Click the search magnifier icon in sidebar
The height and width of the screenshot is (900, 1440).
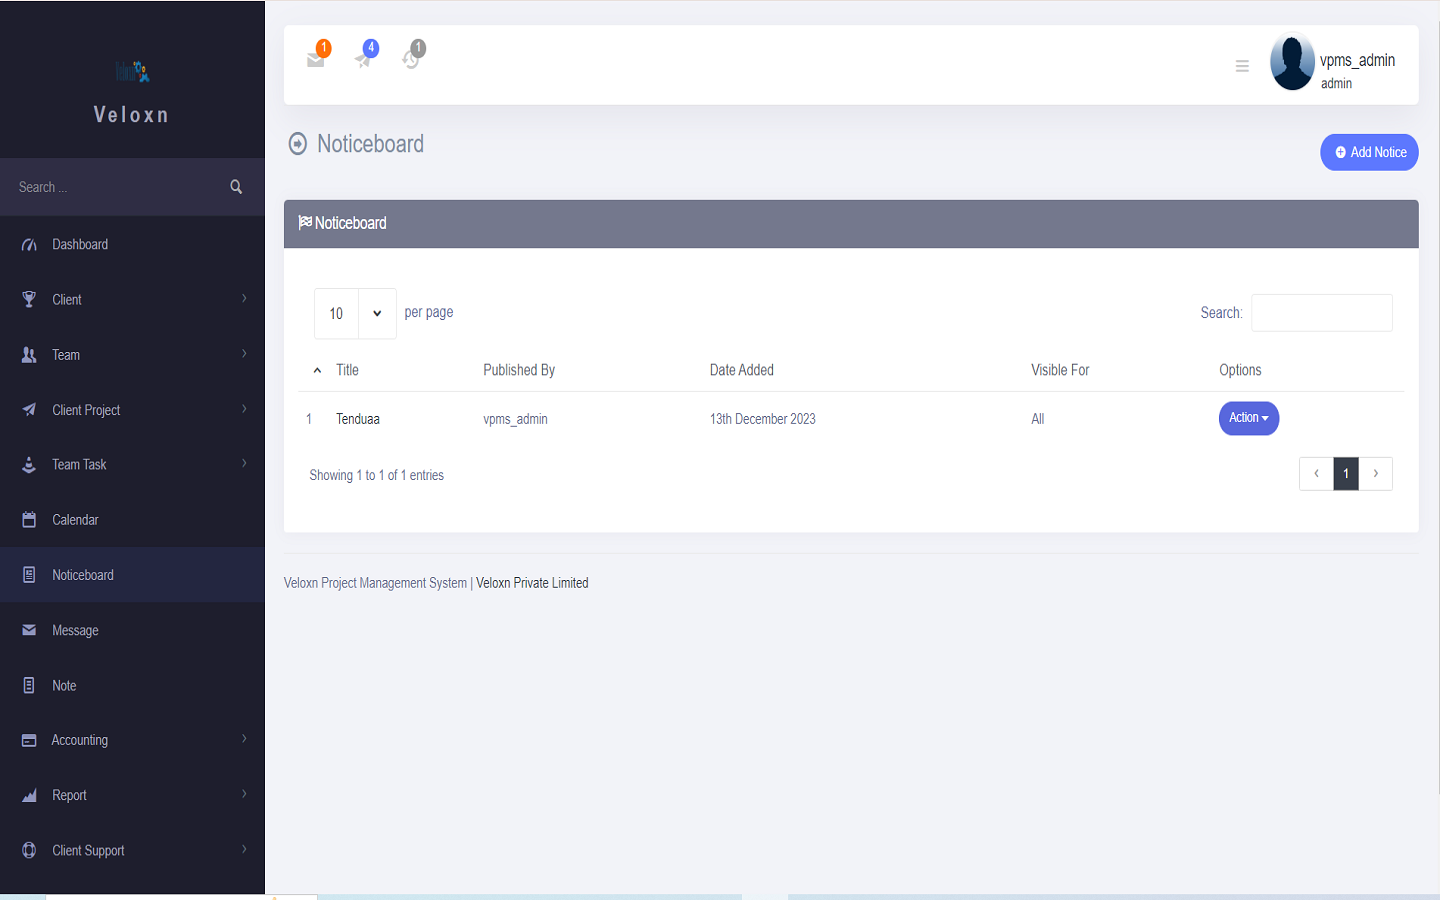tap(236, 186)
